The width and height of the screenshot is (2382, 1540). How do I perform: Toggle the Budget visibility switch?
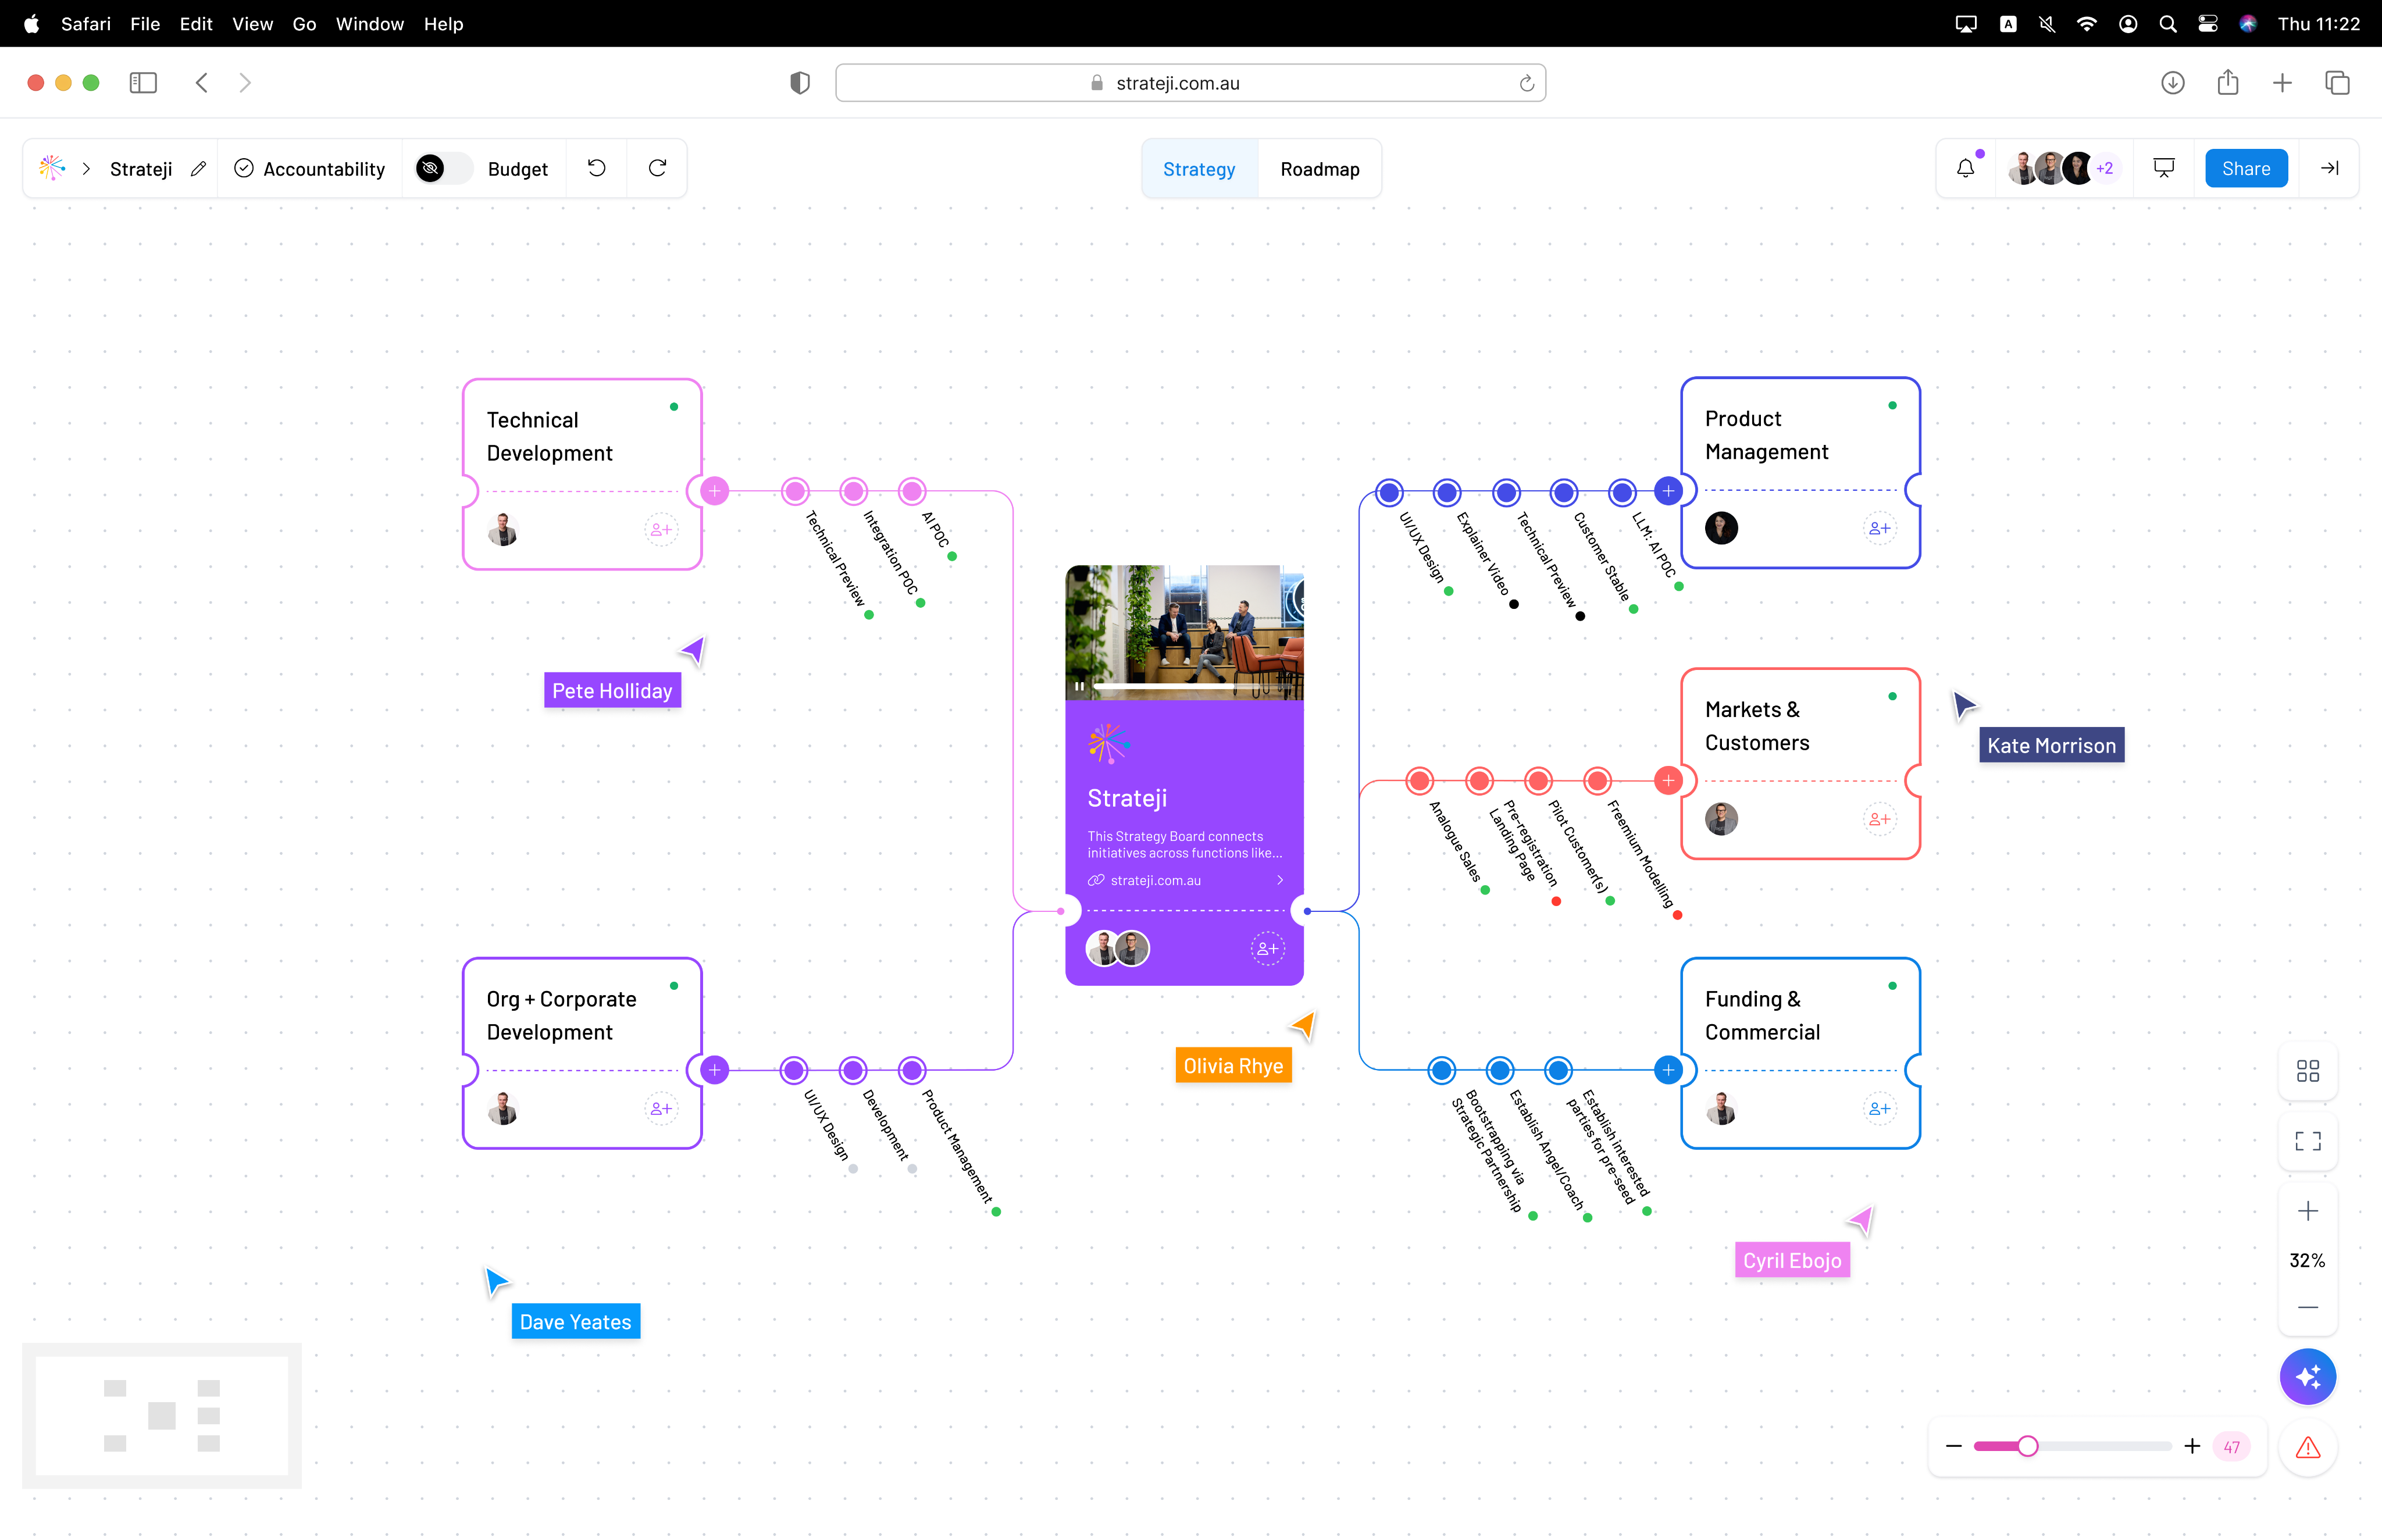443,169
